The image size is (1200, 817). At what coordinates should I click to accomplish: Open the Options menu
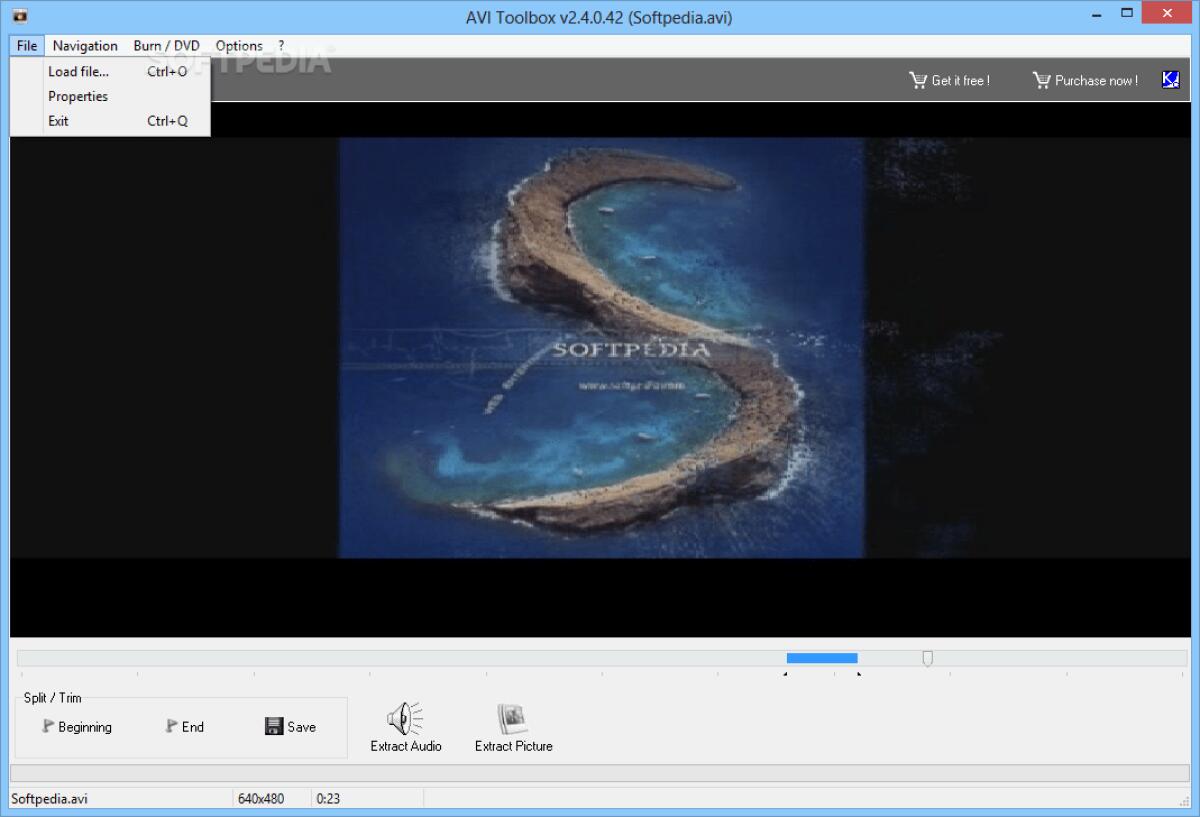click(x=239, y=45)
